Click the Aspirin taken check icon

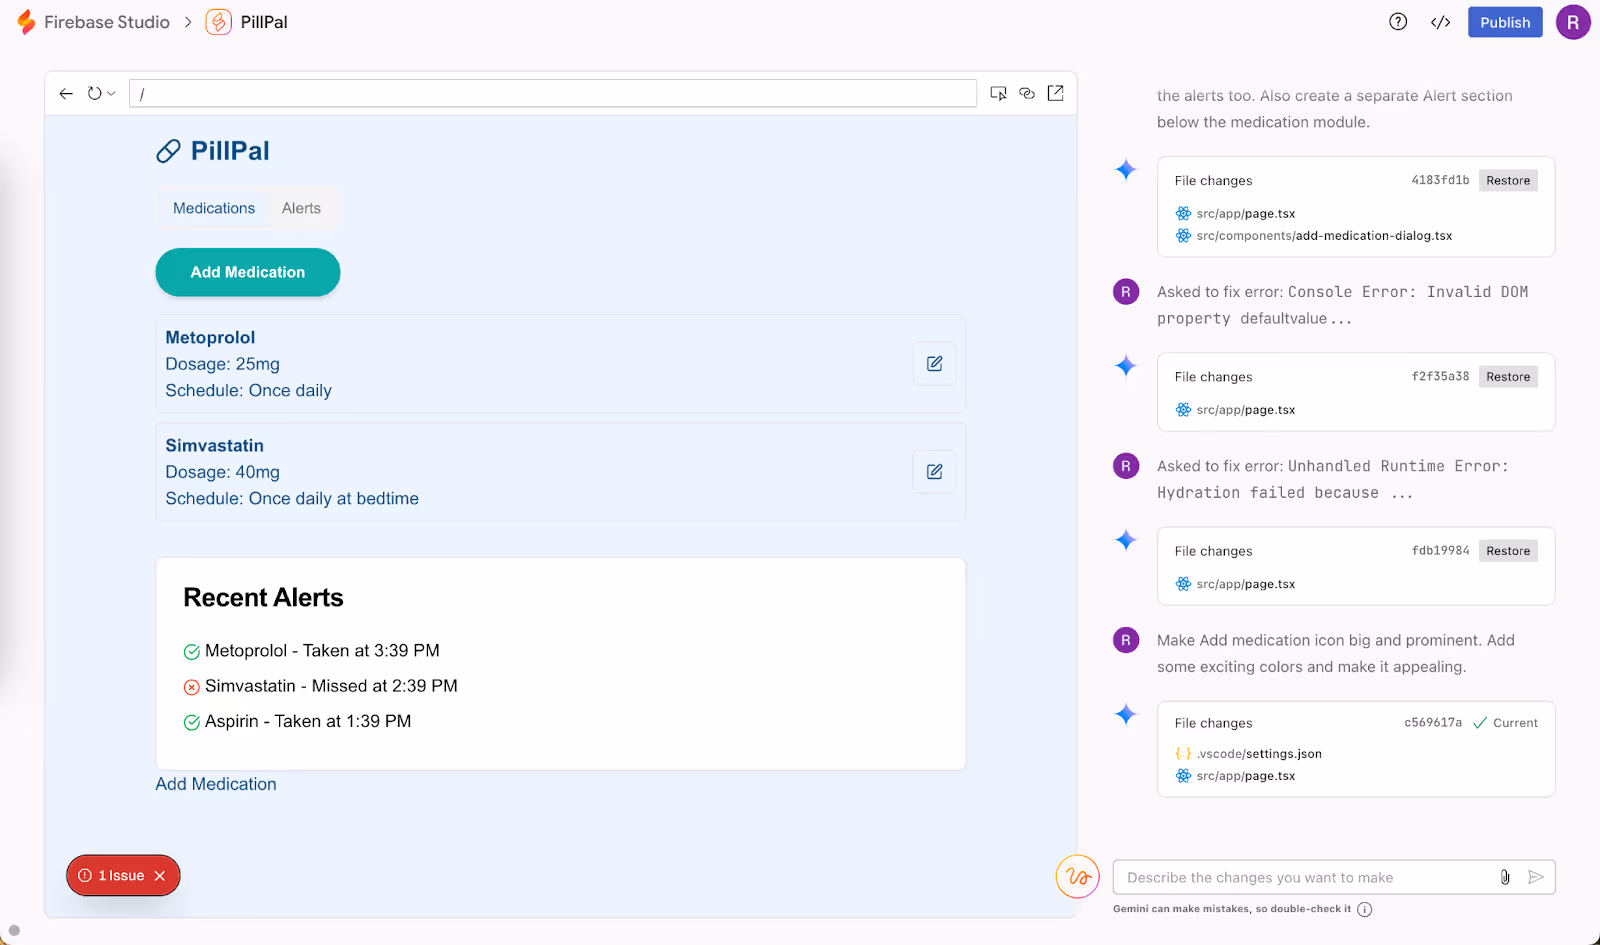tap(192, 722)
